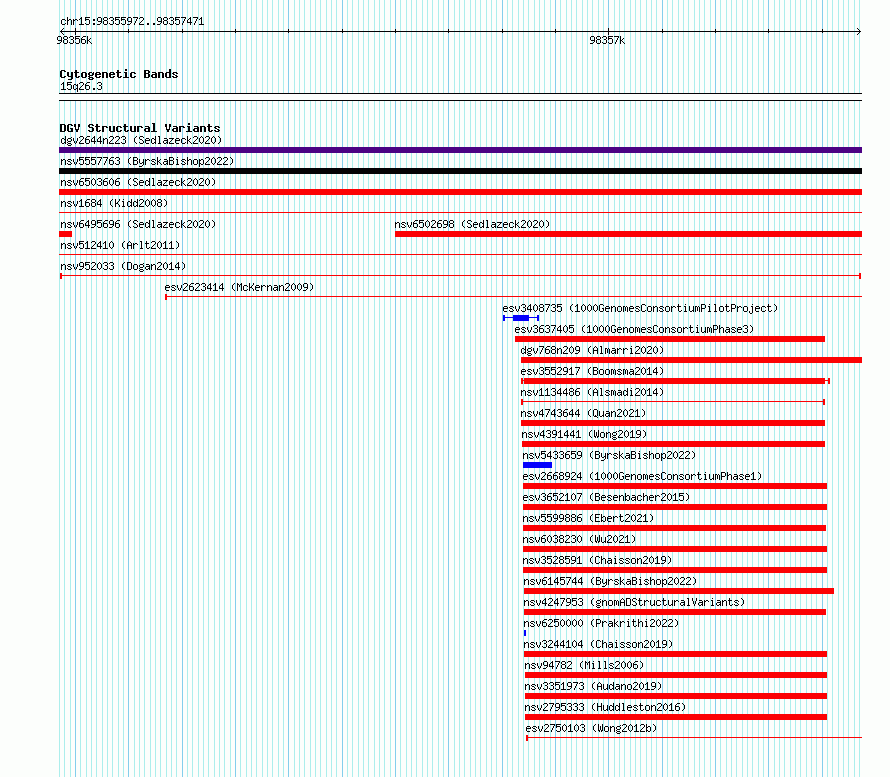Image resolution: width=890 pixels, height=777 pixels.
Task: Open nsv6503606 (Sedlazeck2020) label
Action: click(138, 182)
